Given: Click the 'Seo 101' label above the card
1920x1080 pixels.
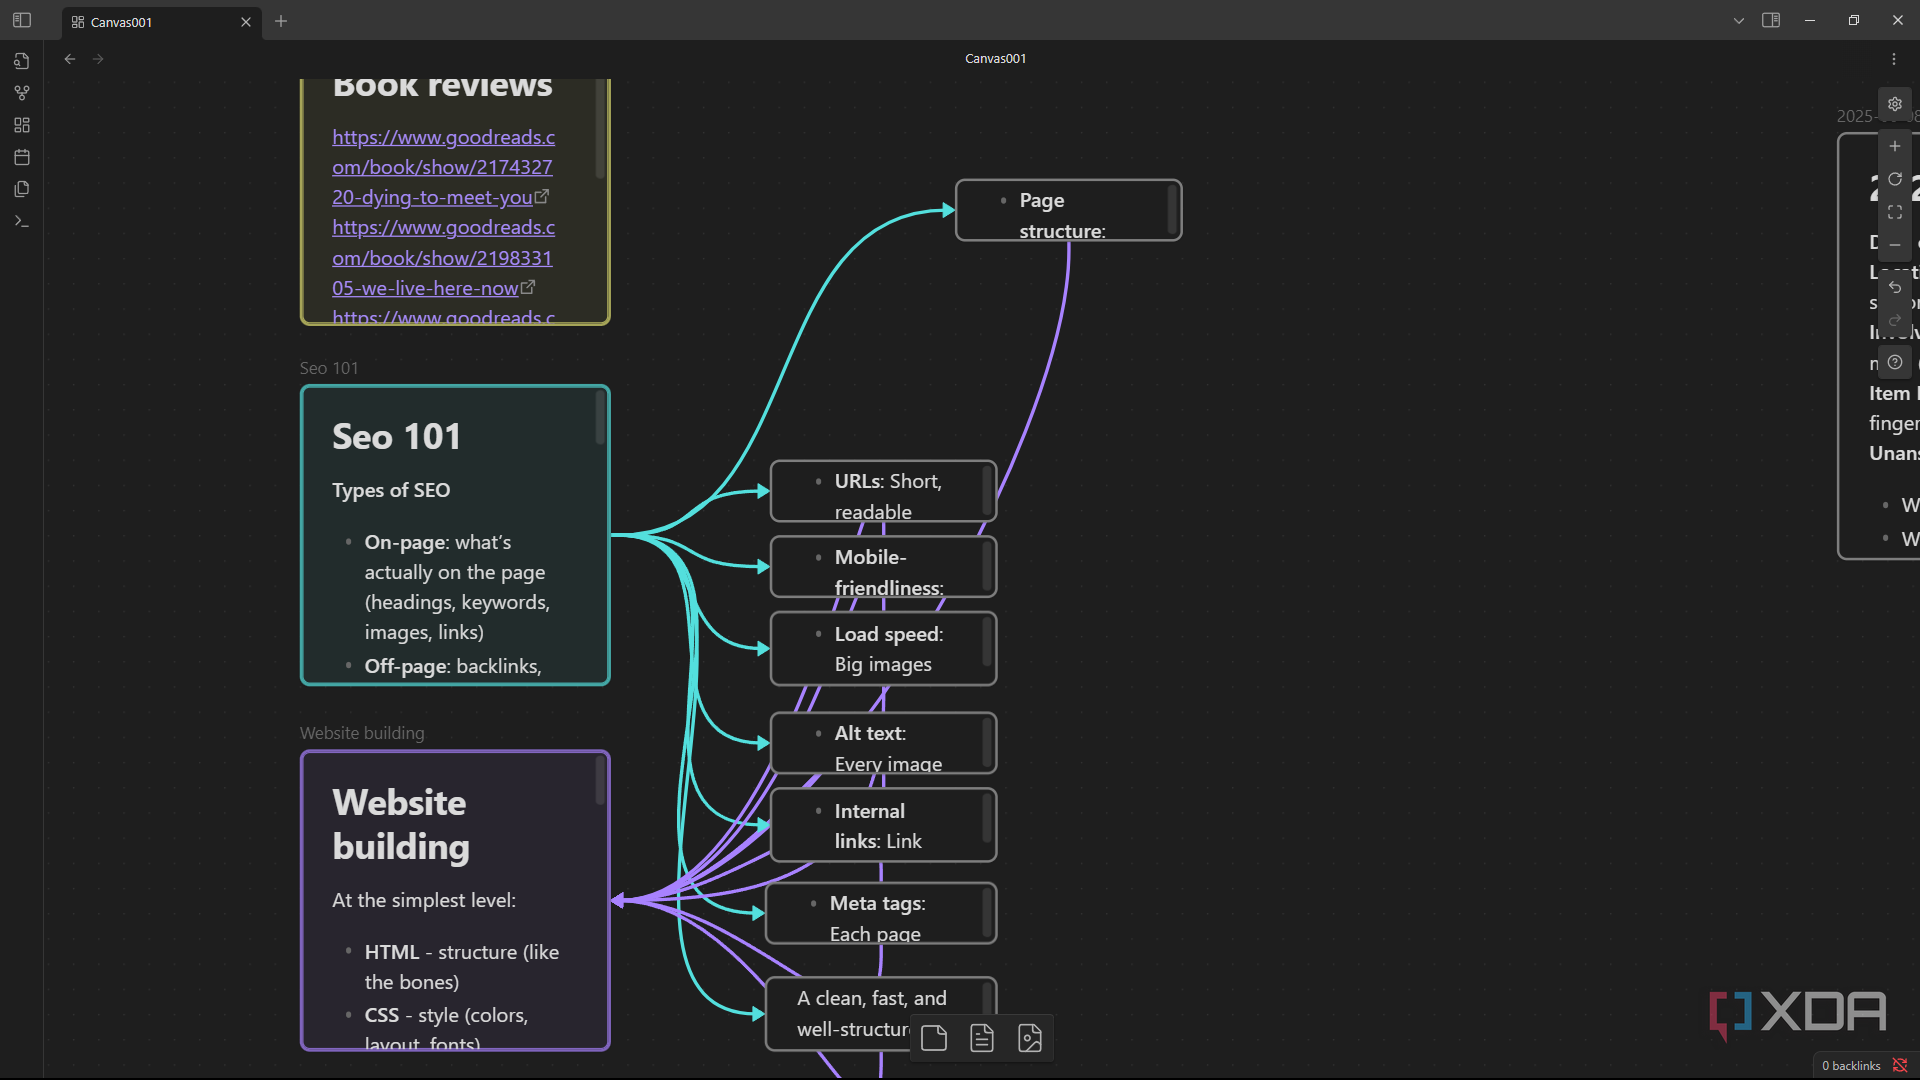Looking at the screenshot, I should coord(329,368).
